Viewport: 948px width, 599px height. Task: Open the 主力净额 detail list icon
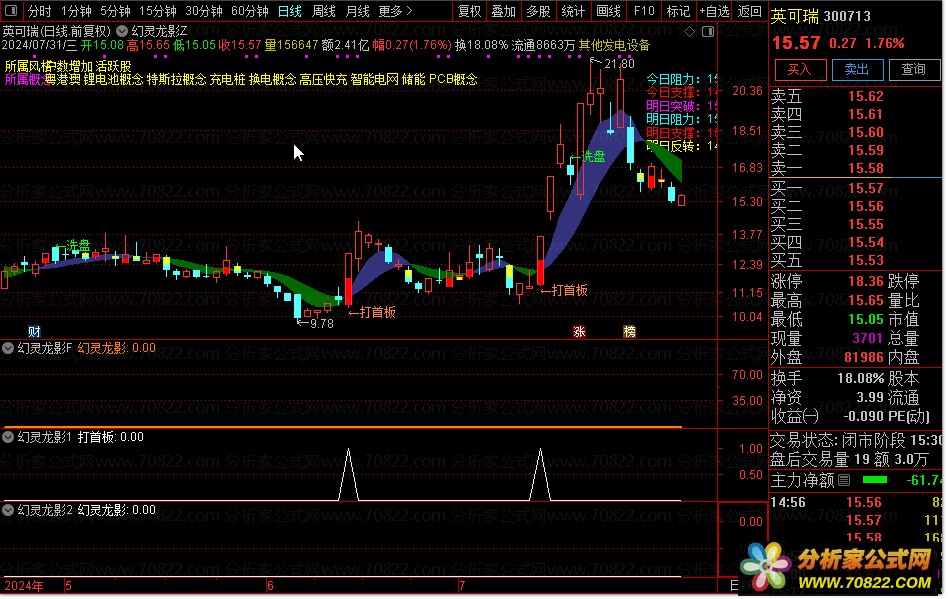[844, 481]
